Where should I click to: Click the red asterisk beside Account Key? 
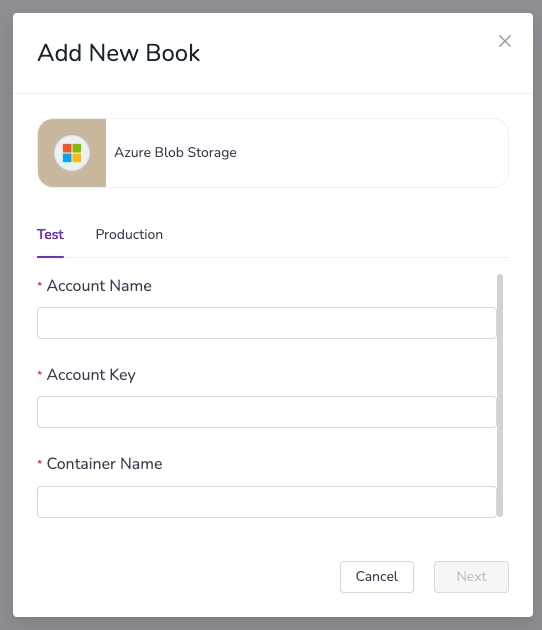pyautogui.click(x=39, y=374)
